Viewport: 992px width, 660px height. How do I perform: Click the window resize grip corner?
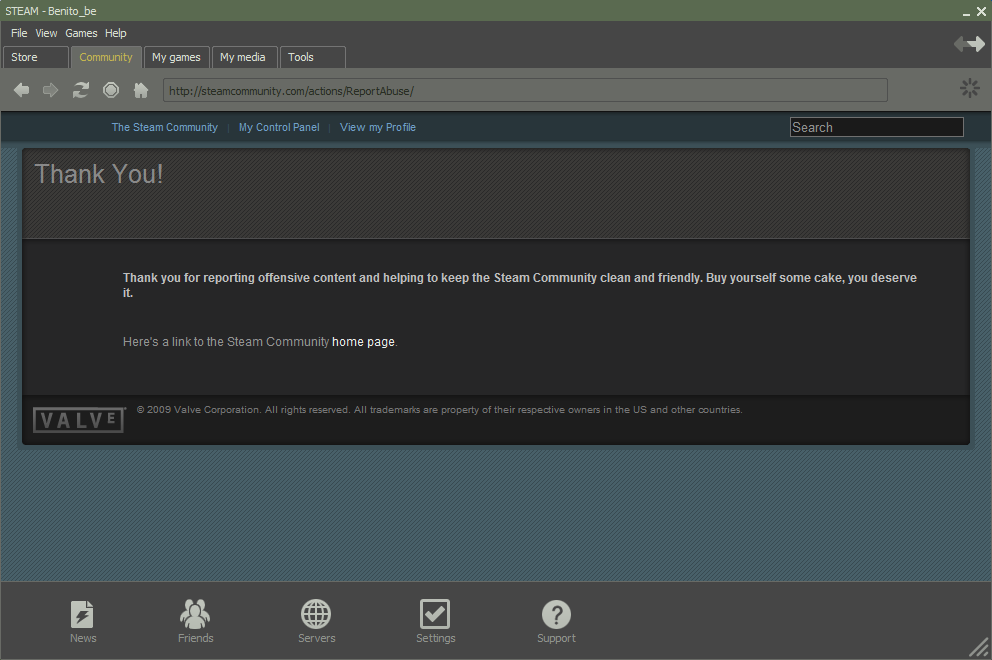[x=979, y=647]
